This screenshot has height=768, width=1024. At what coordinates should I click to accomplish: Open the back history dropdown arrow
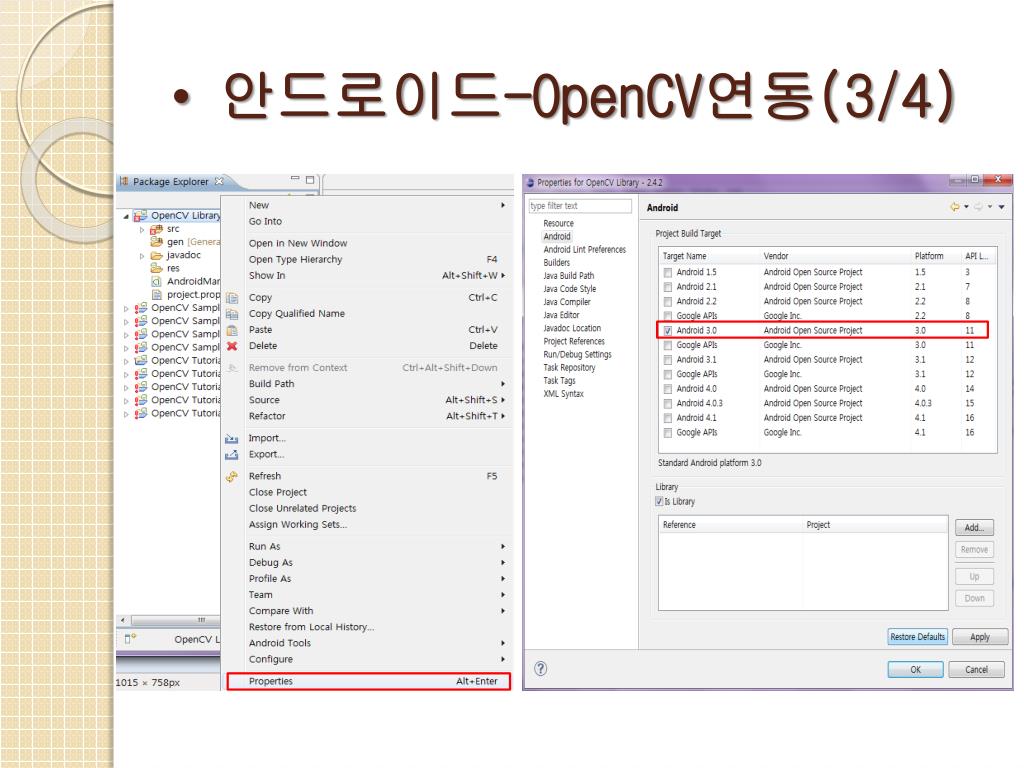[x=966, y=207]
